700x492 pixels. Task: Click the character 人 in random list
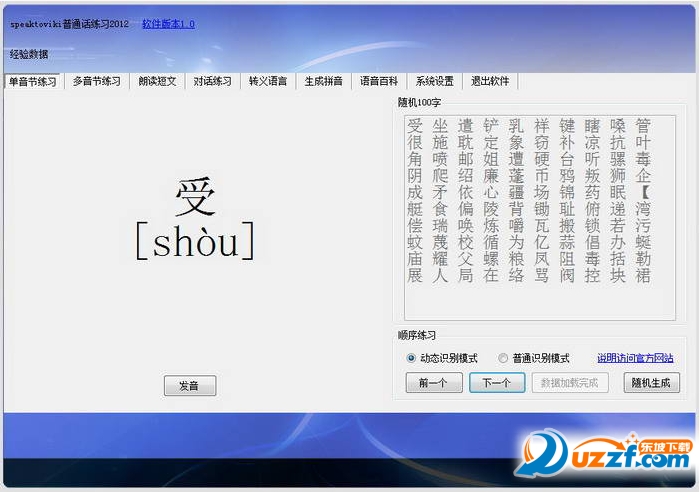(x=440, y=275)
